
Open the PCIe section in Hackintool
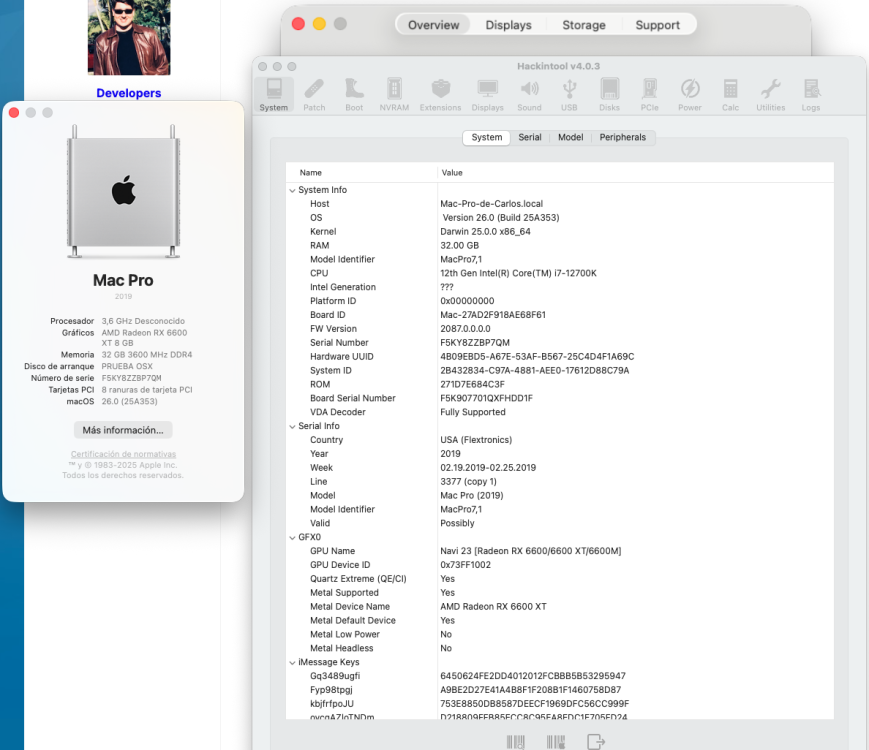click(x=650, y=95)
